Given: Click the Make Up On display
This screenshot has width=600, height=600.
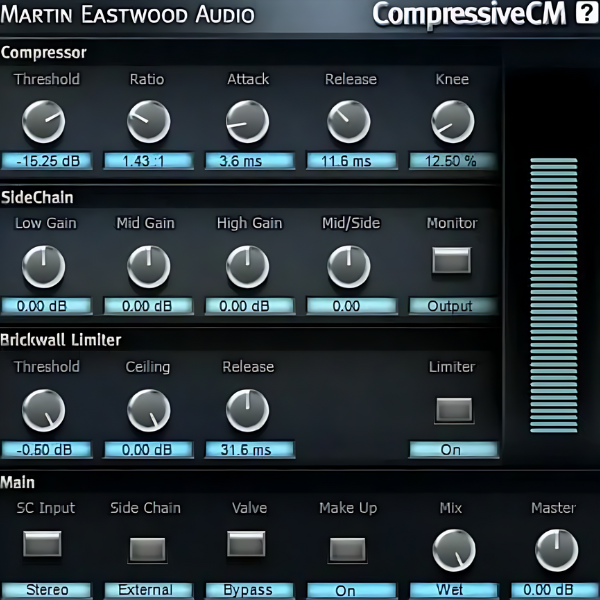Looking at the screenshot, I should [x=351, y=590].
